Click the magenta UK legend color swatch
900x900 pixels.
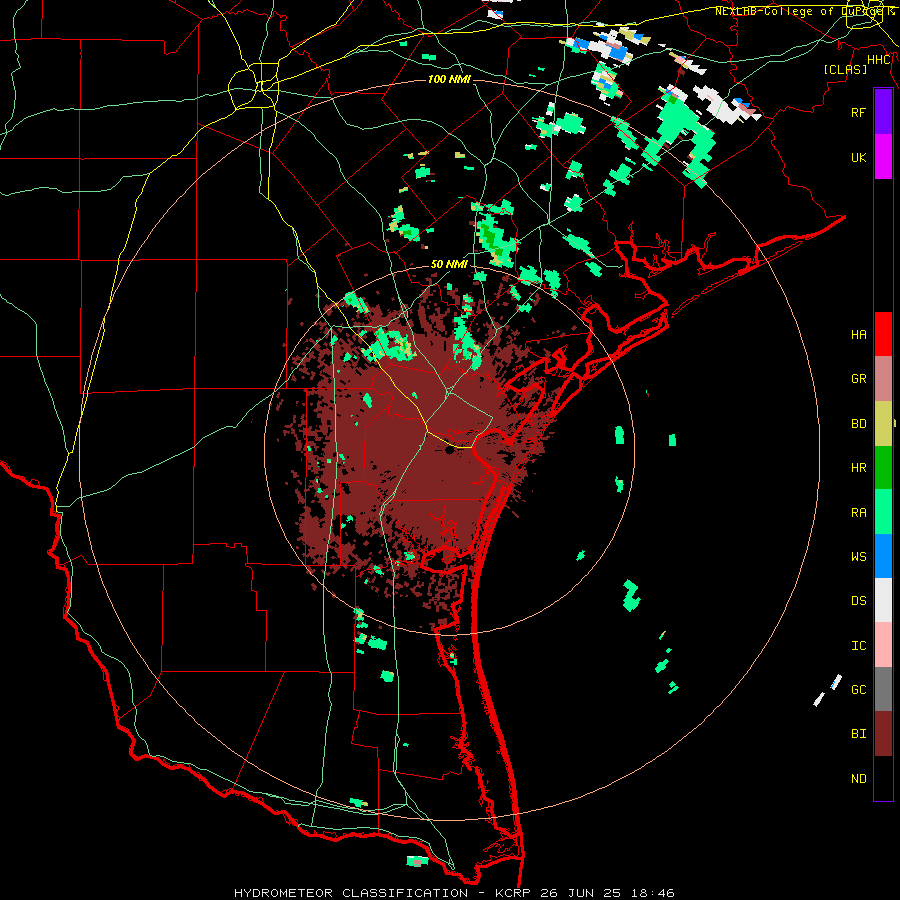pos(883,157)
